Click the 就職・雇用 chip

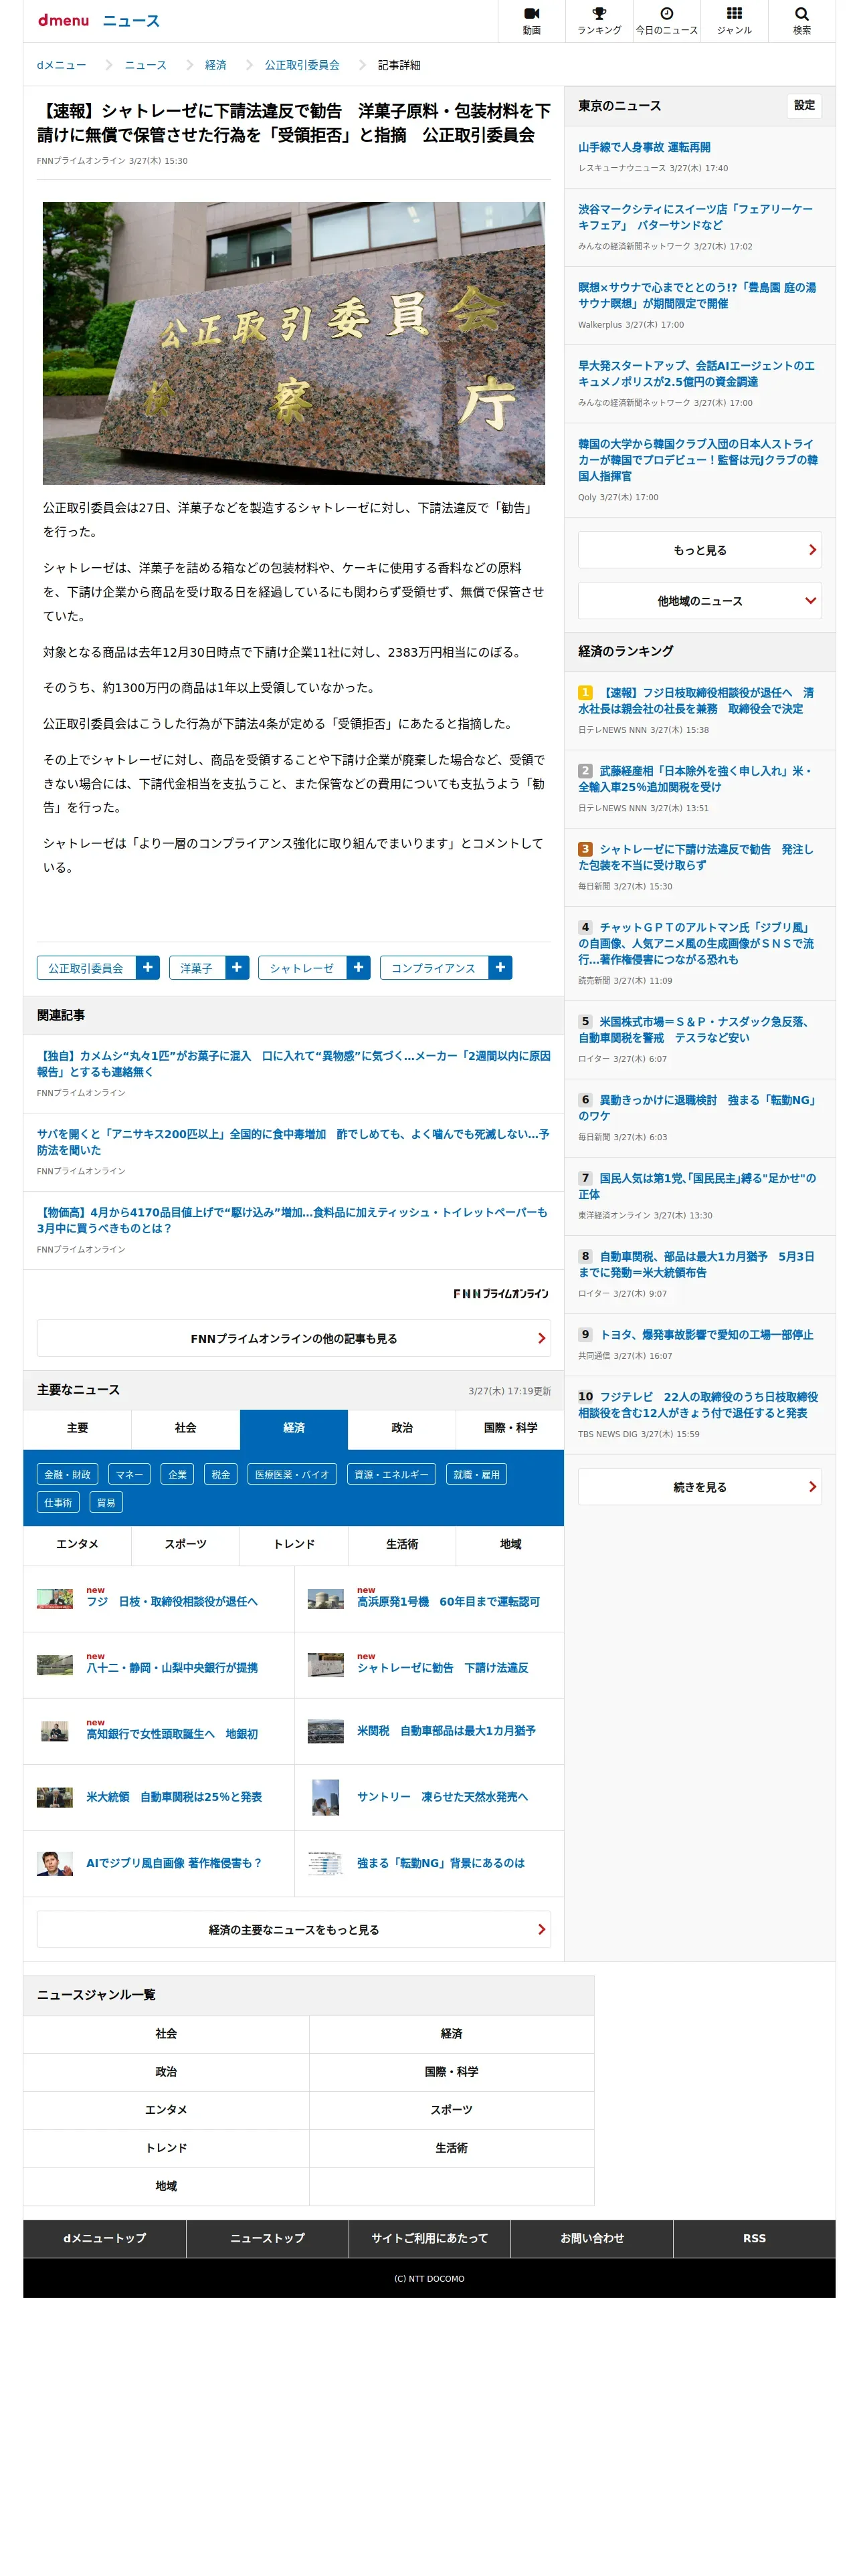coord(476,1474)
